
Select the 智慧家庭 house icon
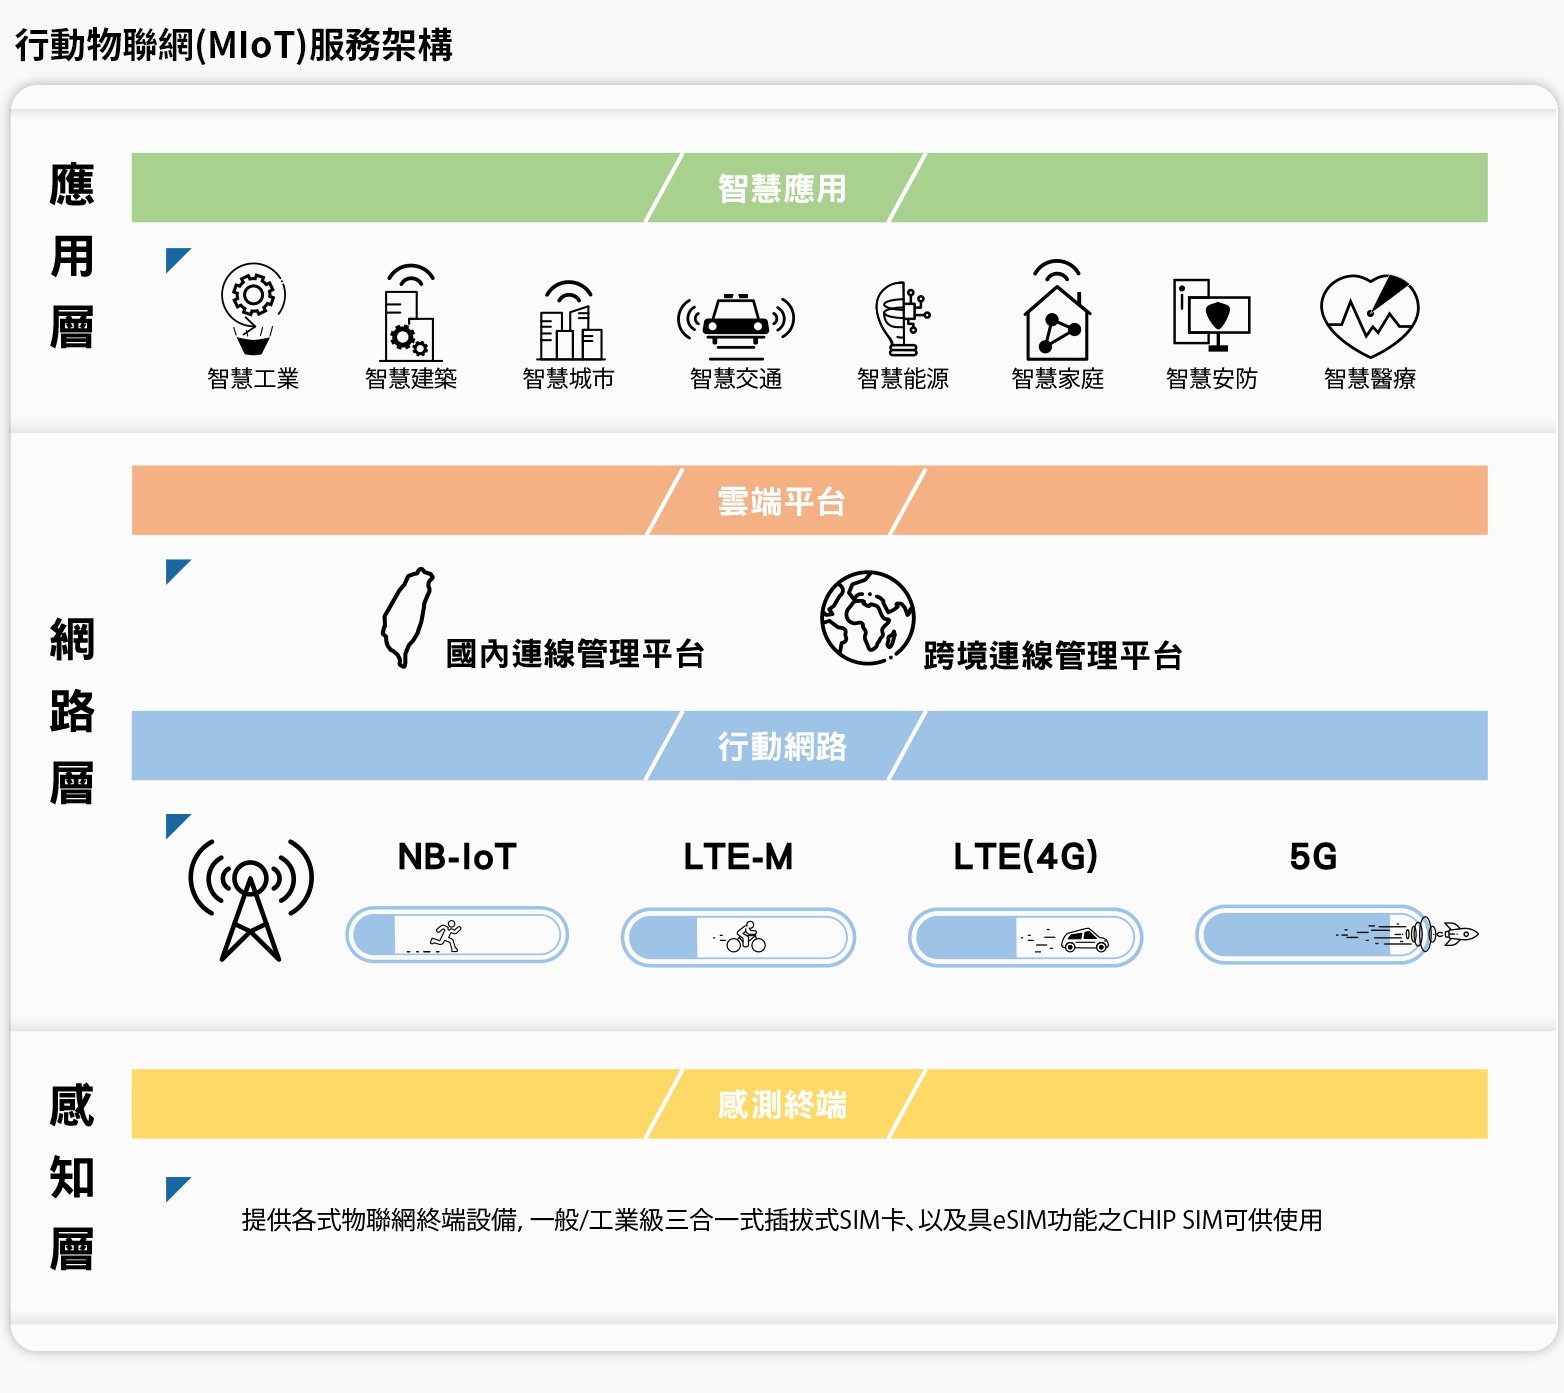coord(1057,309)
